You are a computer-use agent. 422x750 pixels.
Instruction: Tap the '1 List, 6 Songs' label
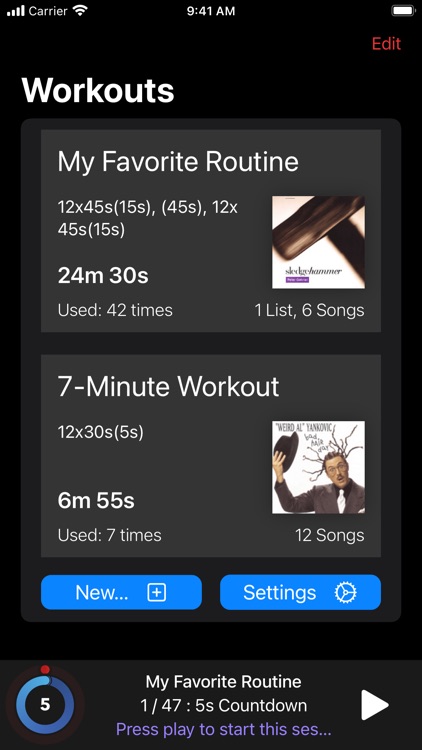(x=310, y=310)
